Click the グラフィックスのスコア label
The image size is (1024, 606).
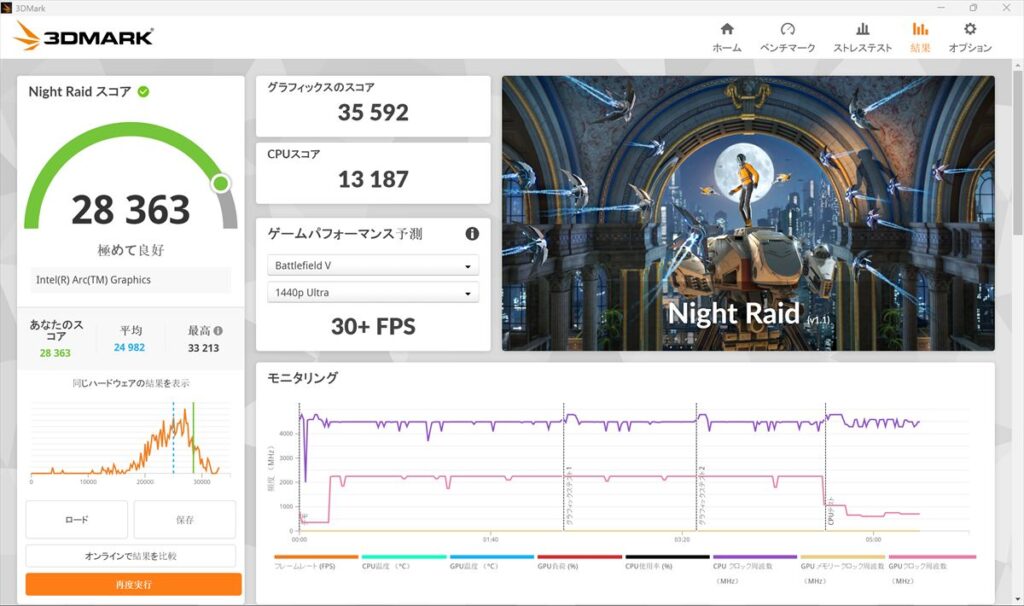[x=321, y=88]
